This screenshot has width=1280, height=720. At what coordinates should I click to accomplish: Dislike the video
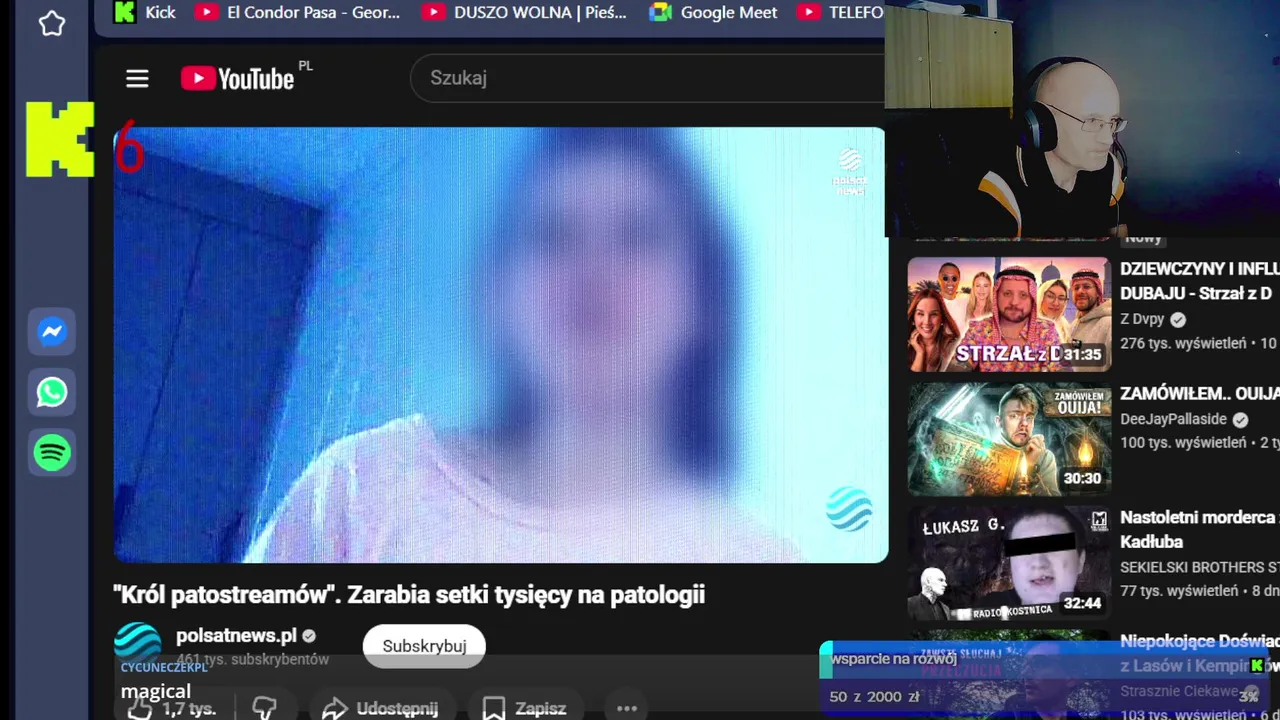264,708
